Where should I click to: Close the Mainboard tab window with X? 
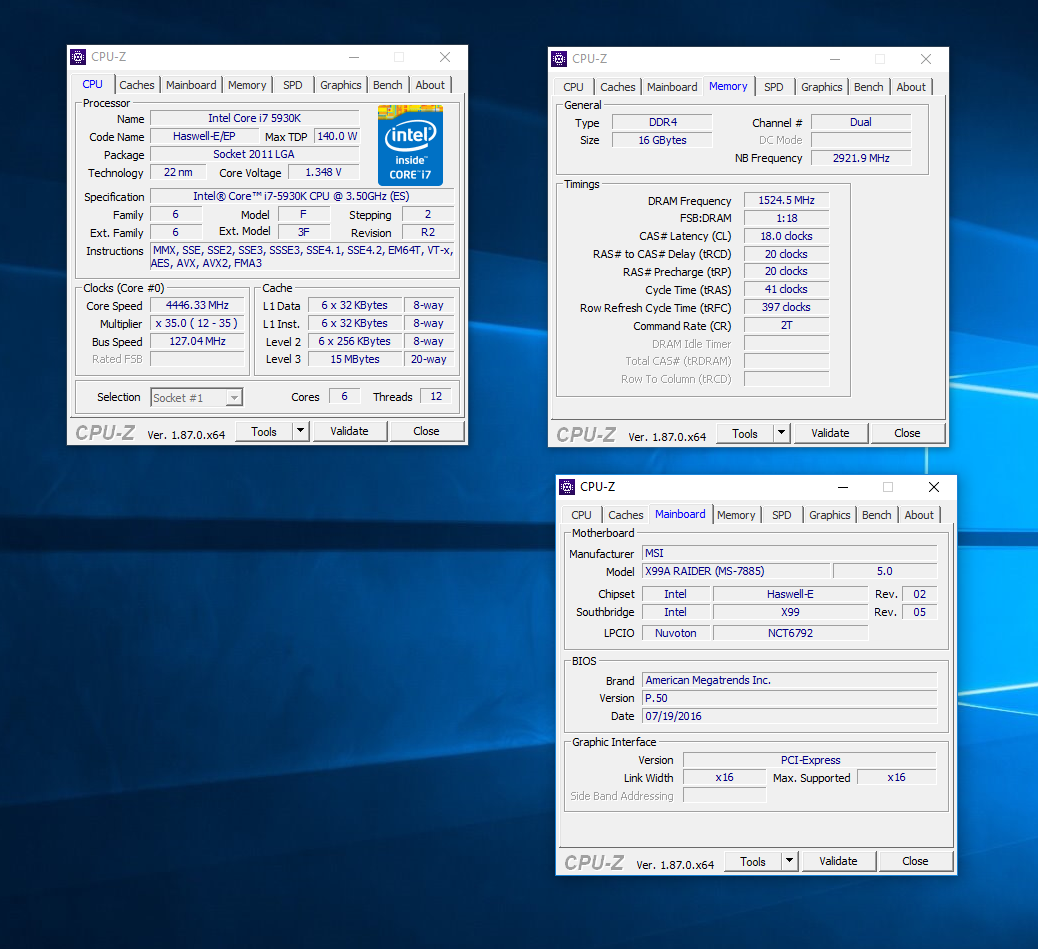934,487
